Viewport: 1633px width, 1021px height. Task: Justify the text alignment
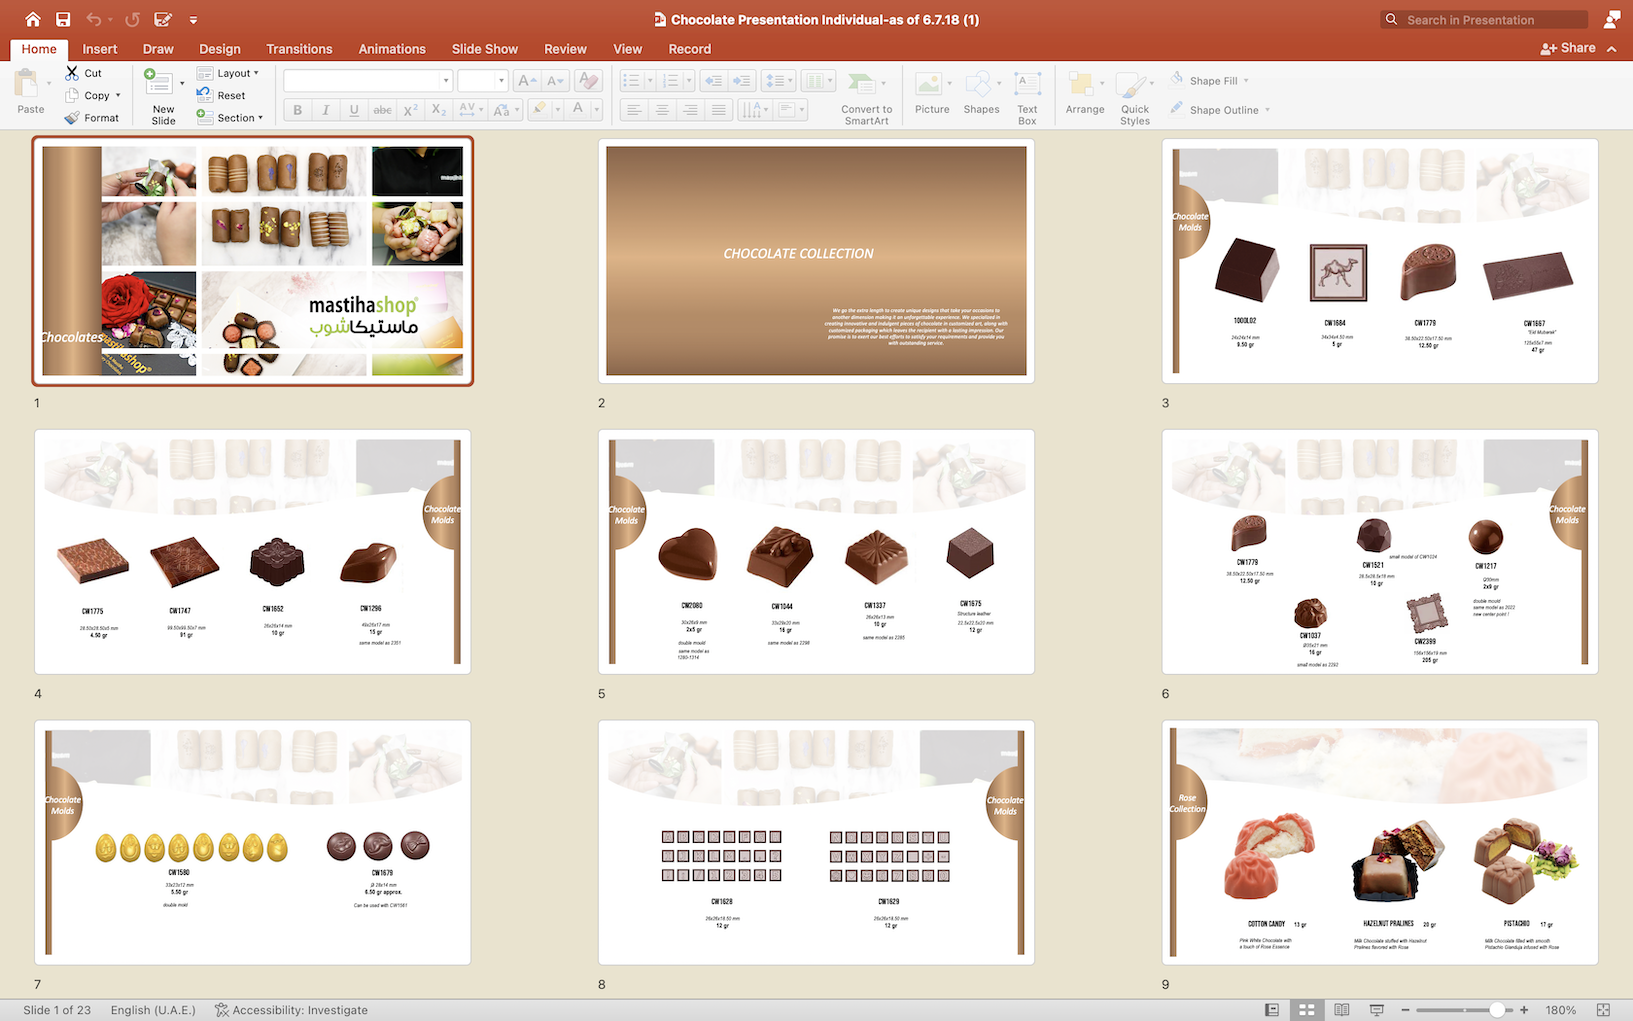(x=718, y=110)
